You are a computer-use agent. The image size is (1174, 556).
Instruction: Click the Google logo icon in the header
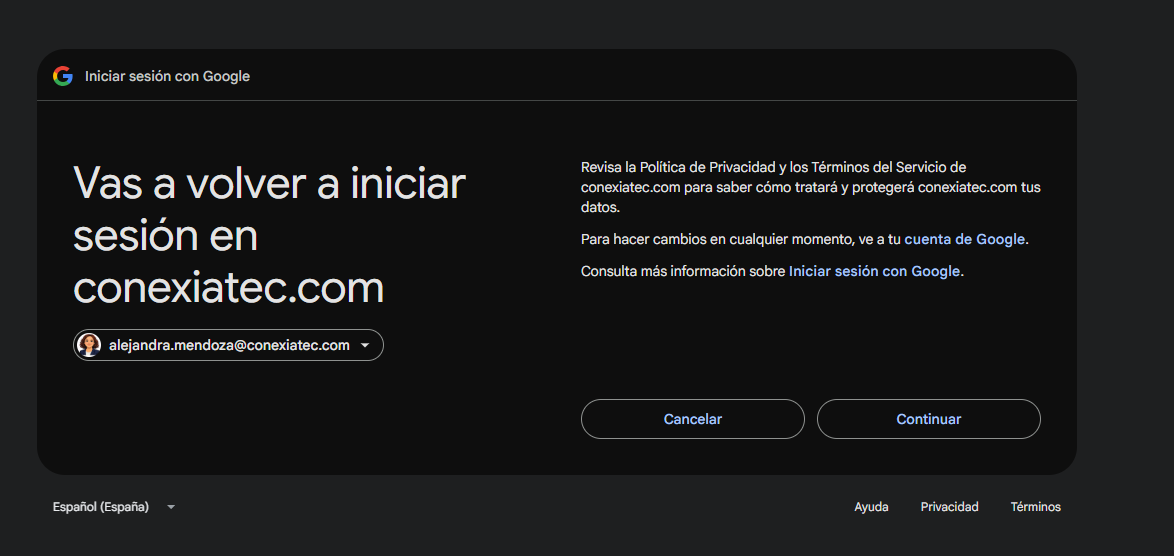coord(63,76)
